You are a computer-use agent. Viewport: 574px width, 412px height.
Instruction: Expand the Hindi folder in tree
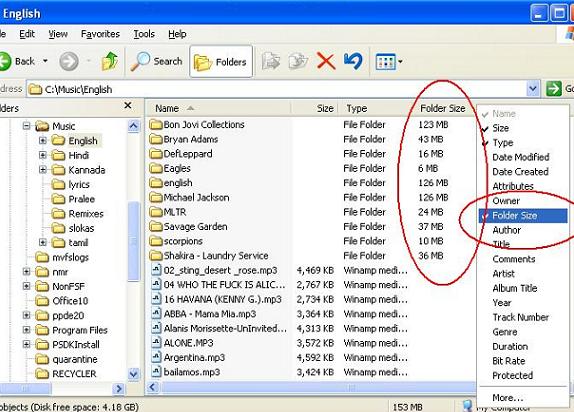pos(42,155)
